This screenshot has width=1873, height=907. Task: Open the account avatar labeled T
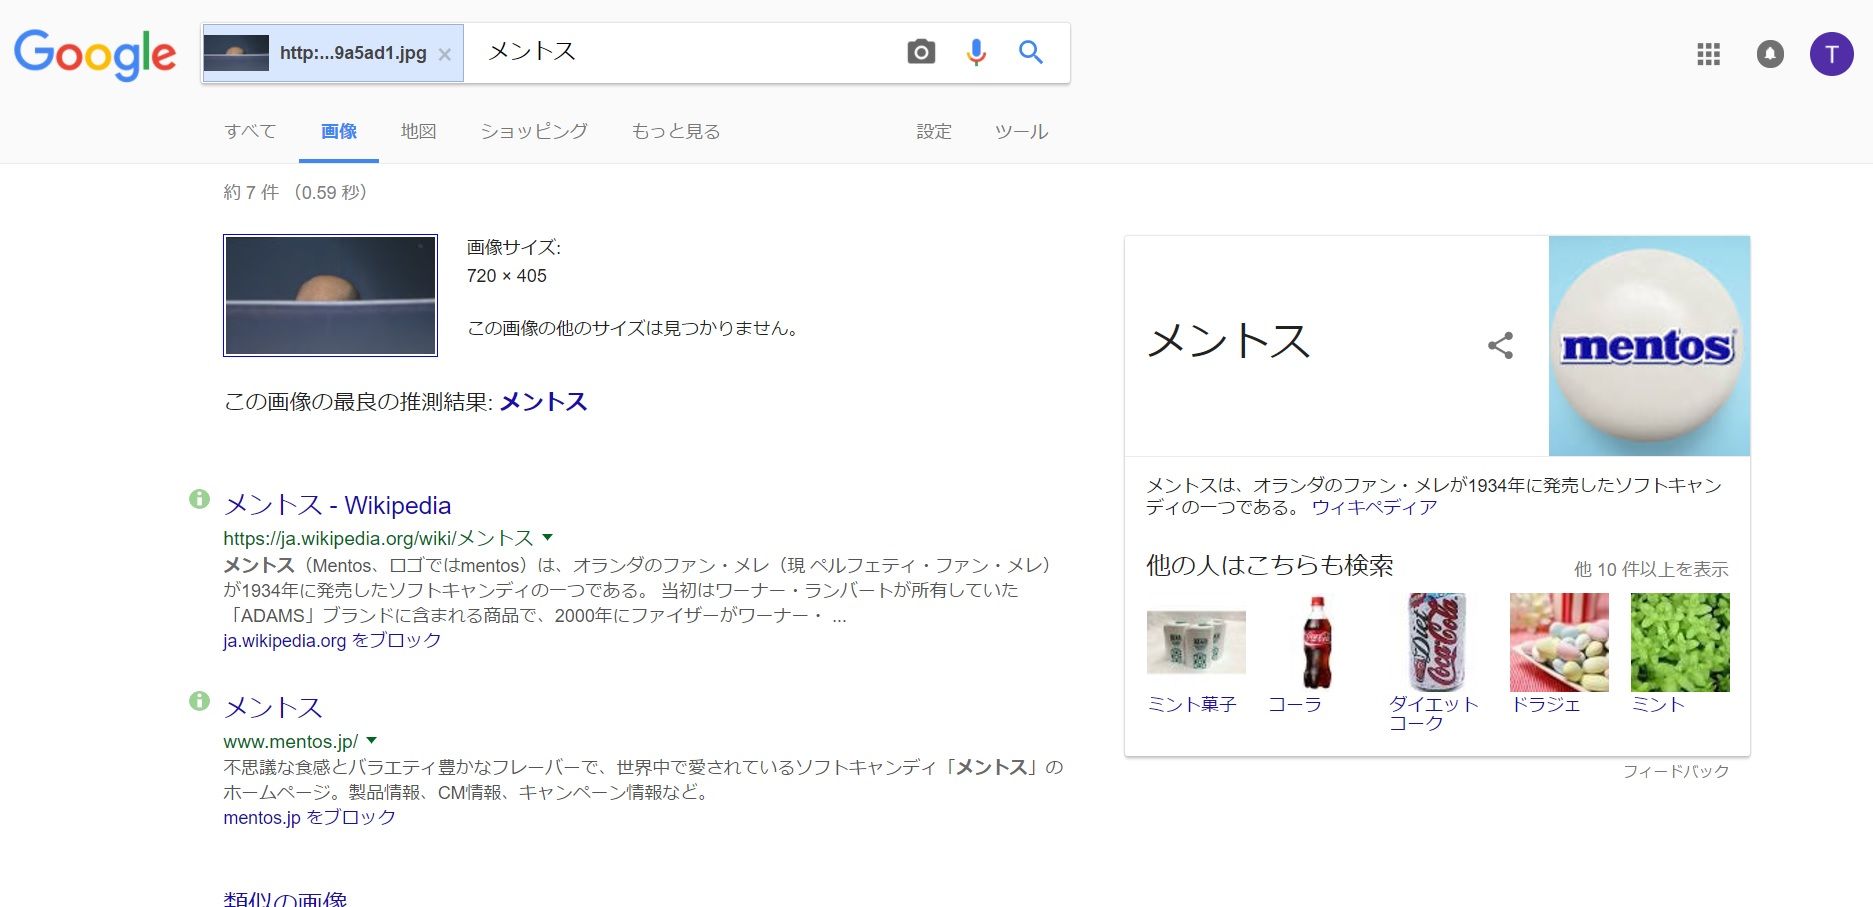pyautogui.click(x=1832, y=54)
